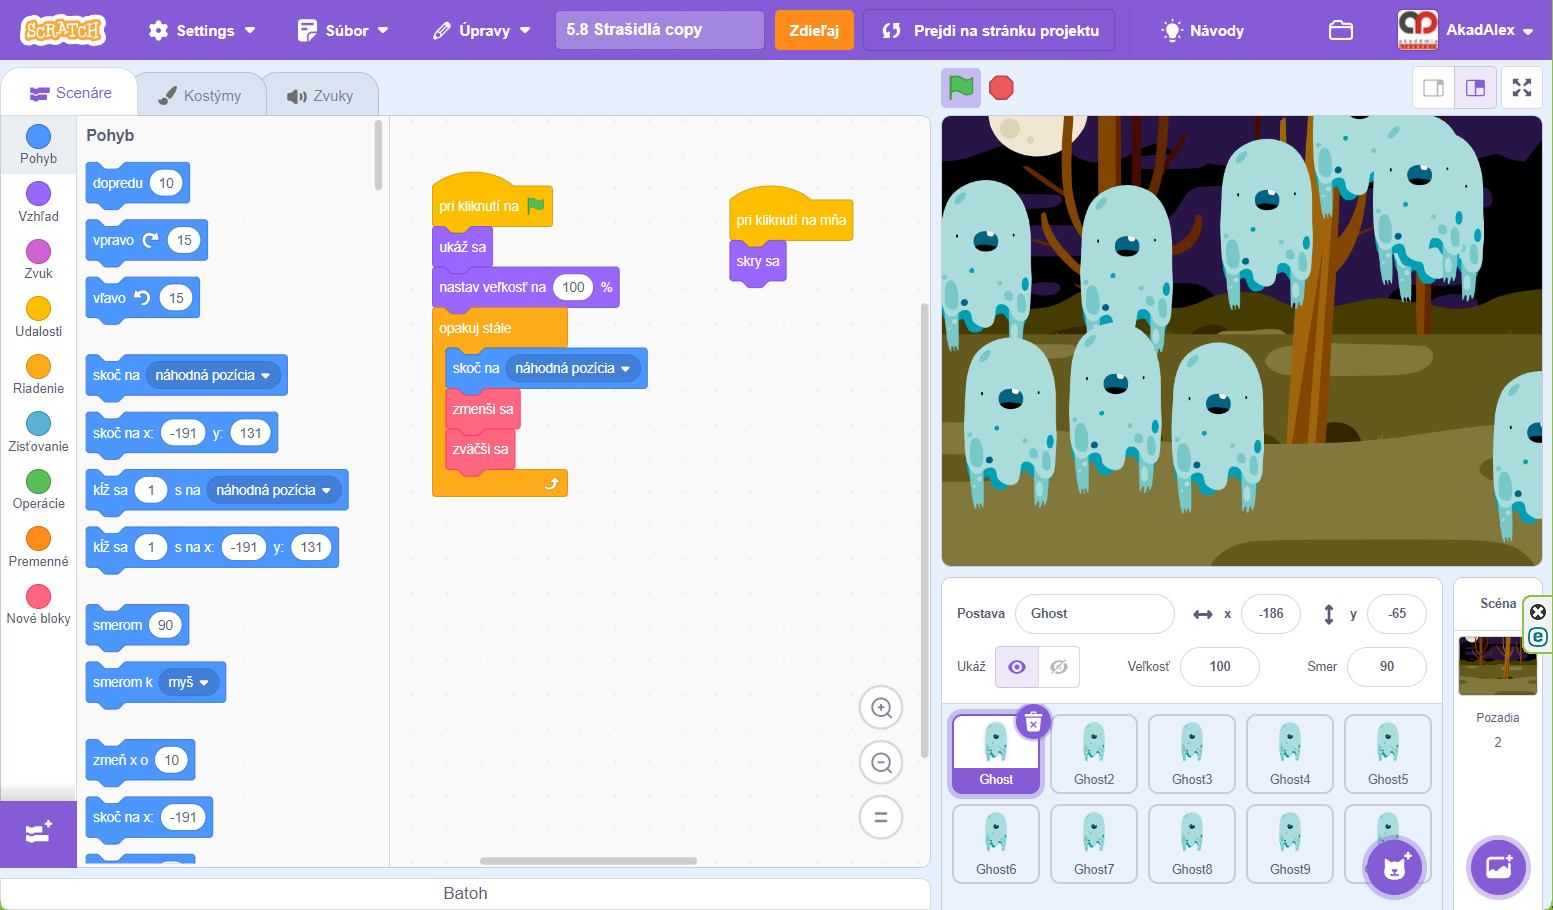Click the block palette vertical scrollbar
Screen dimensions: 1553x910
coord(378,155)
